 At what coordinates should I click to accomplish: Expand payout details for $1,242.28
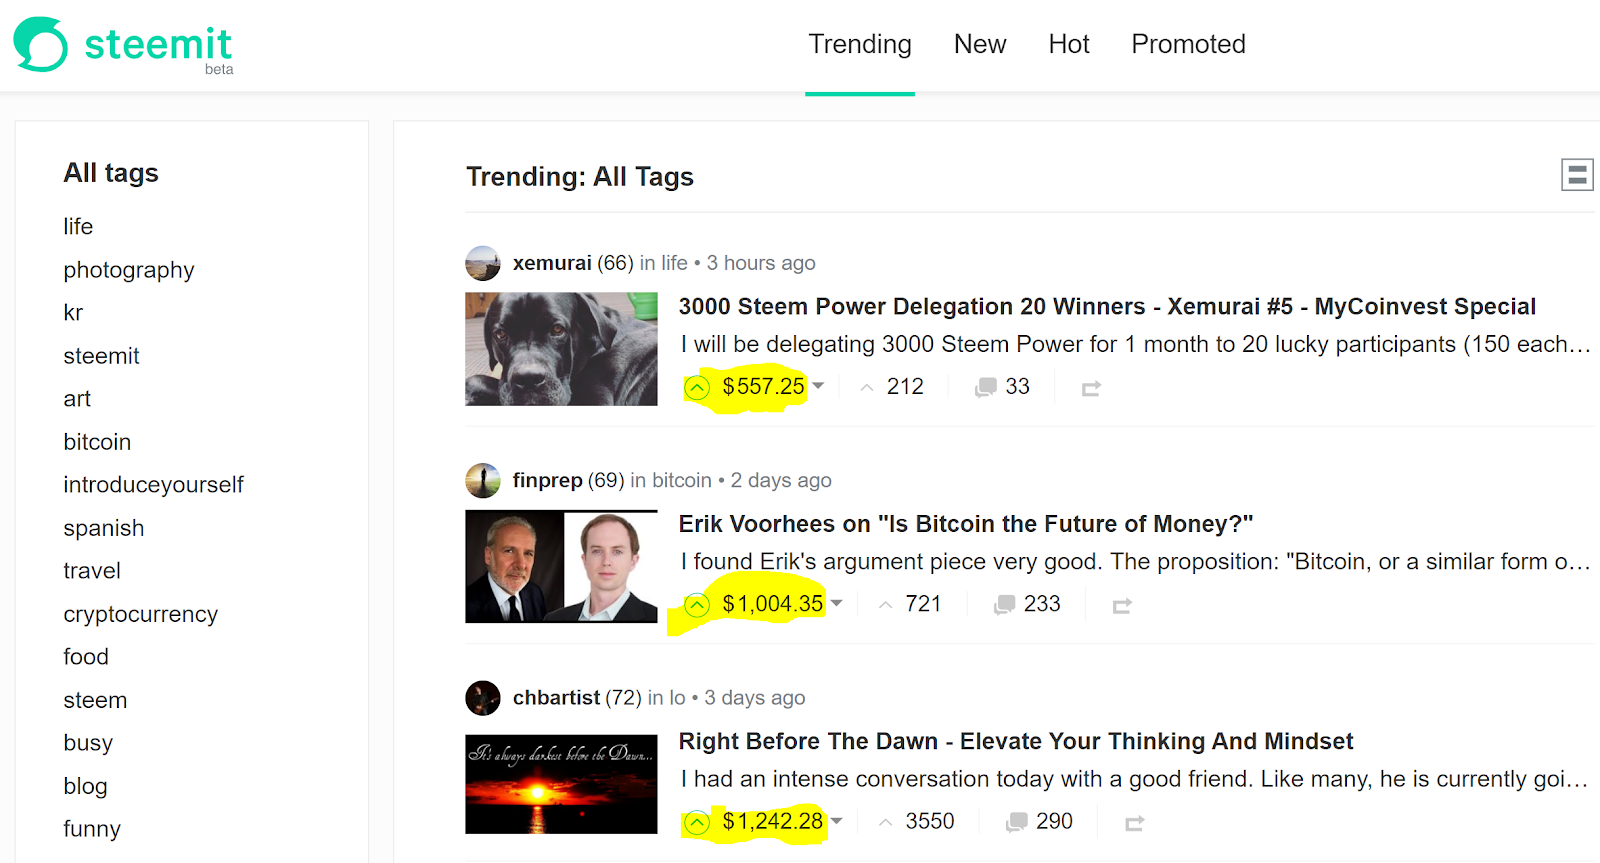[837, 821]
